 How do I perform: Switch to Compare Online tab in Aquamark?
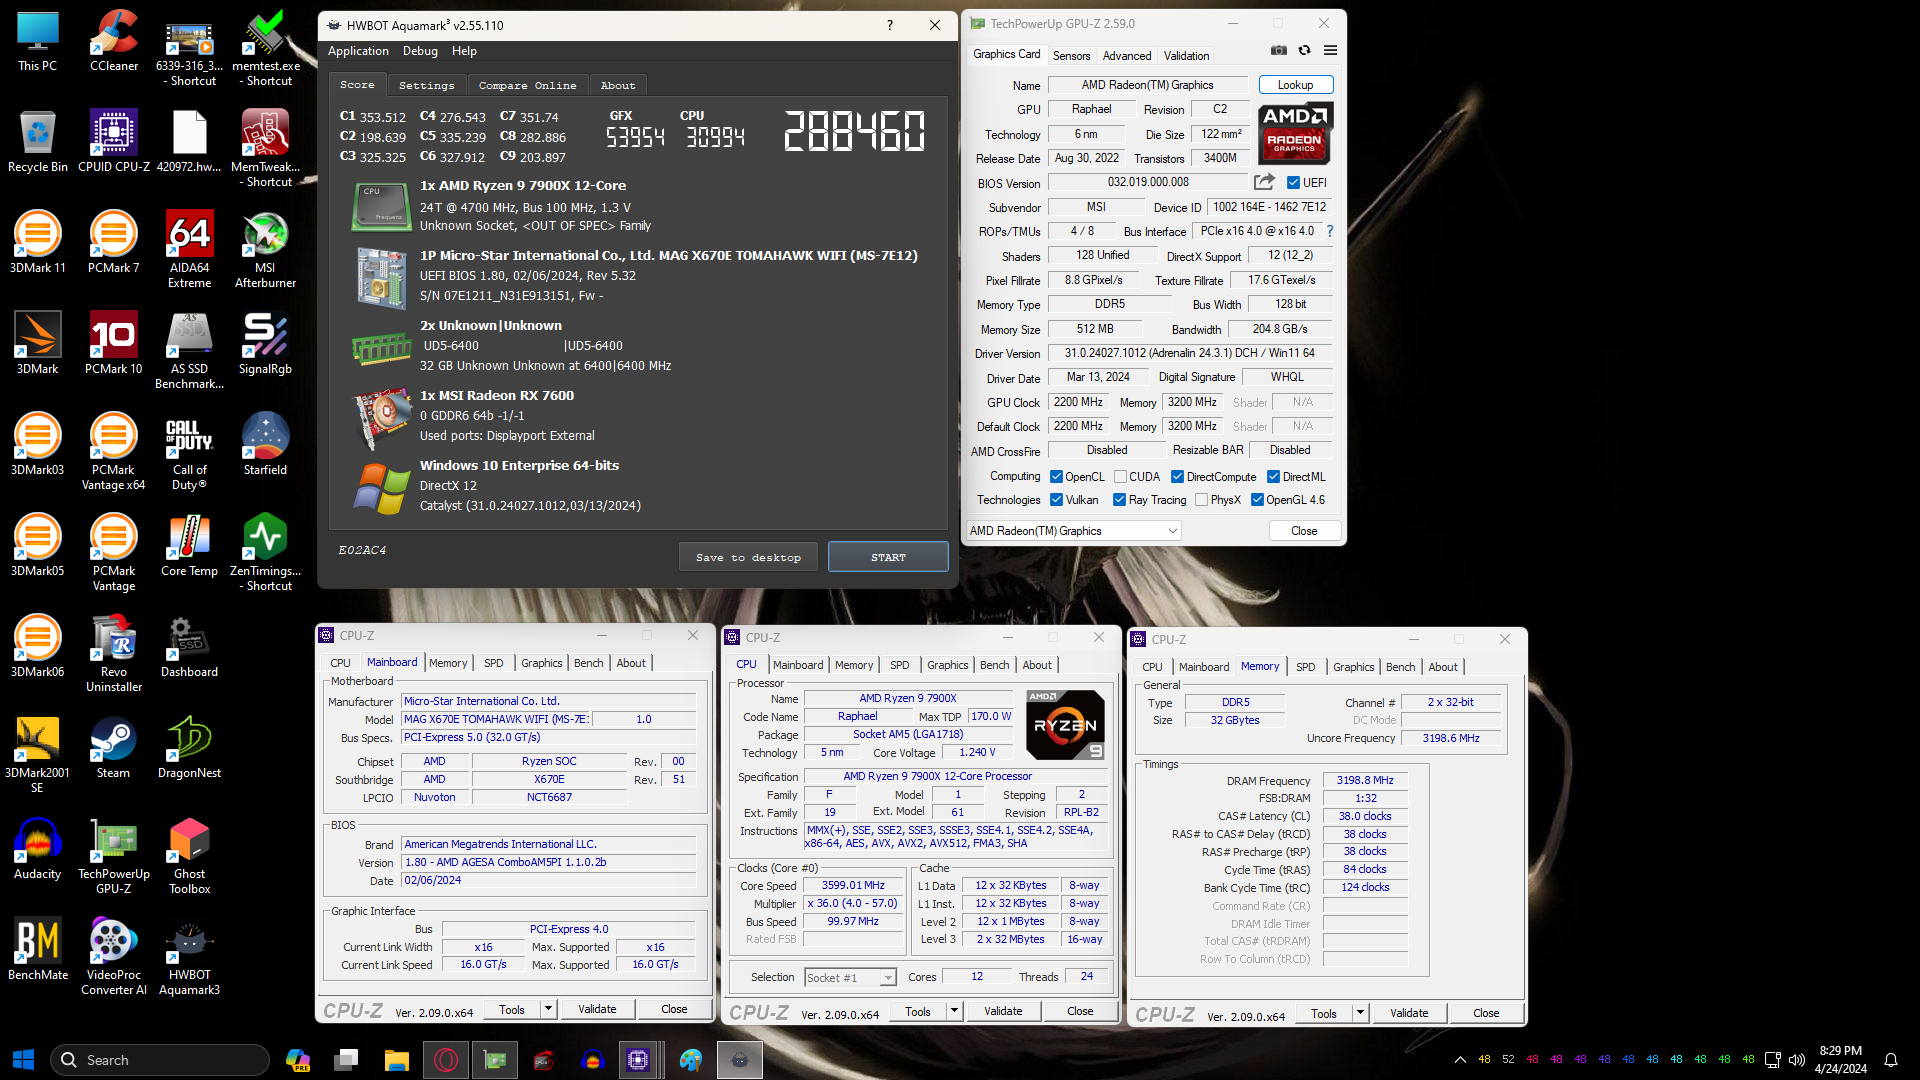coord(527,86)
